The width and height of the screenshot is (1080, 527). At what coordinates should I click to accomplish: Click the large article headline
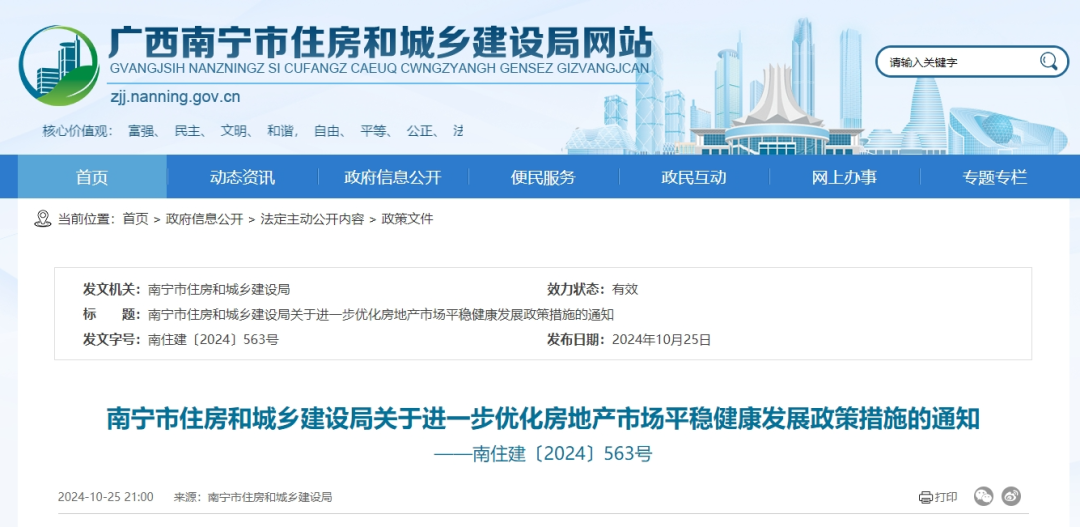pos(543,418)
